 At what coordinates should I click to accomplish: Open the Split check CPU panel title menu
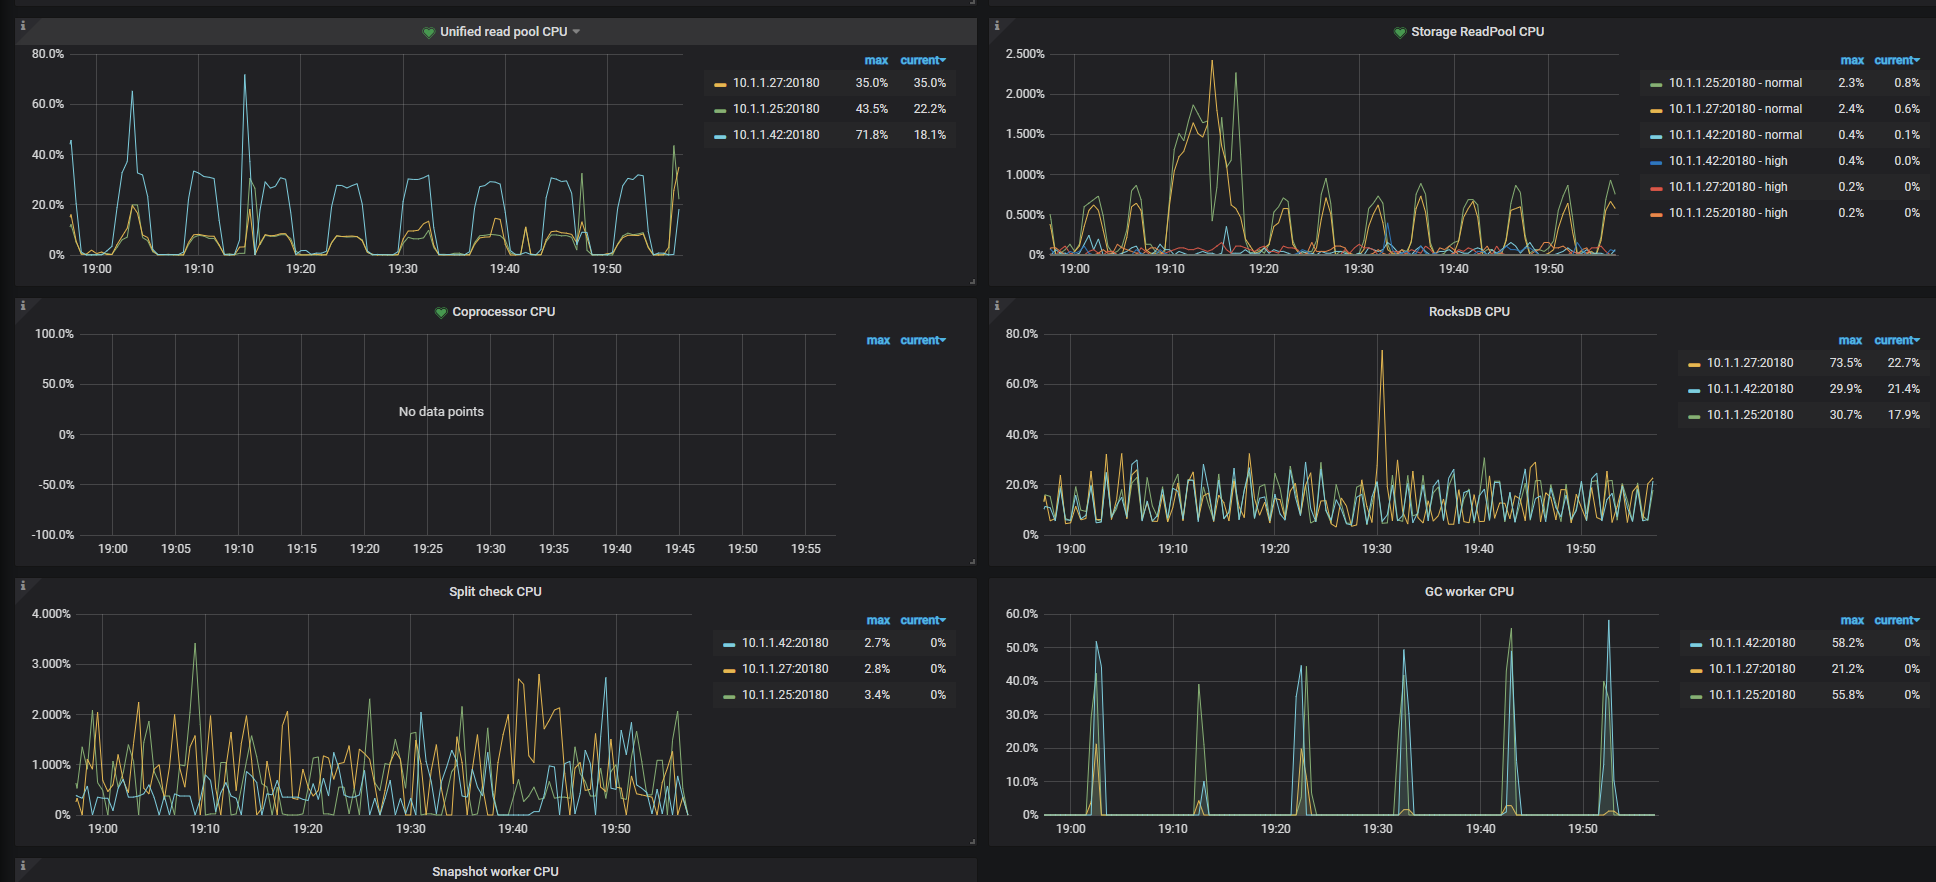click(x=495, y=592)
